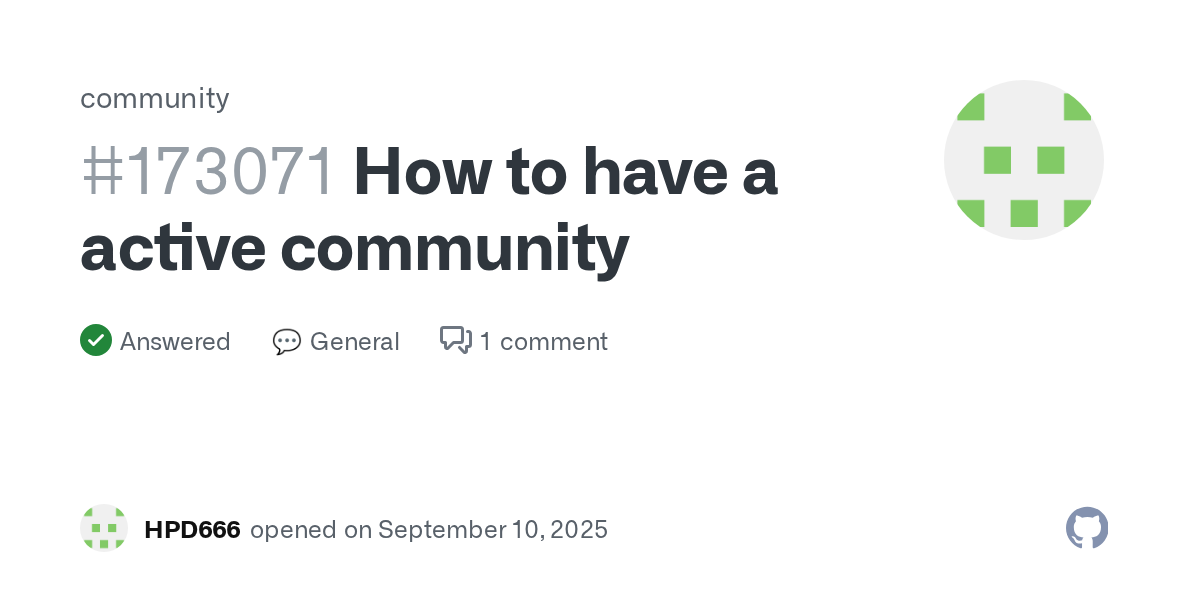This screenshot has width=1200, height=600.
Task: Click the top-right green corner of the large avatar
Action: (1076, 107)
